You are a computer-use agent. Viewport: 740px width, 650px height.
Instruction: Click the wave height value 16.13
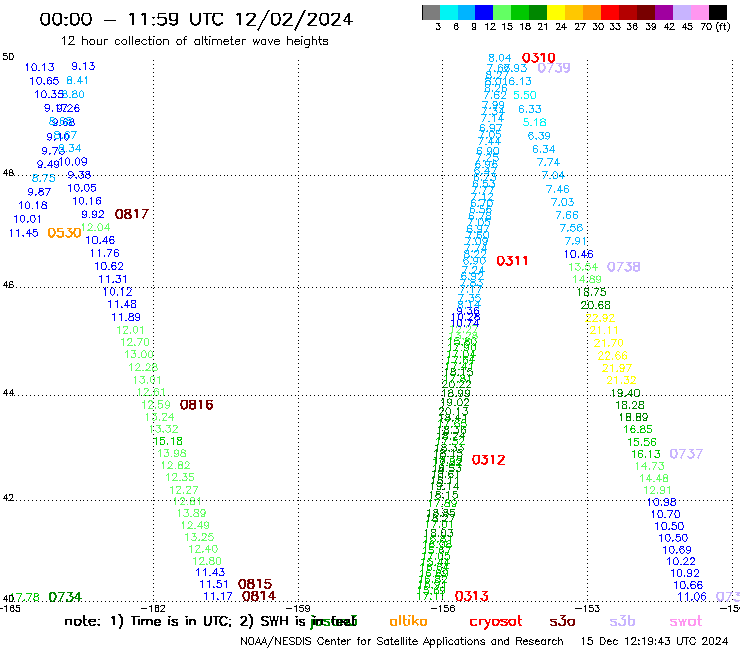[646, 454]
